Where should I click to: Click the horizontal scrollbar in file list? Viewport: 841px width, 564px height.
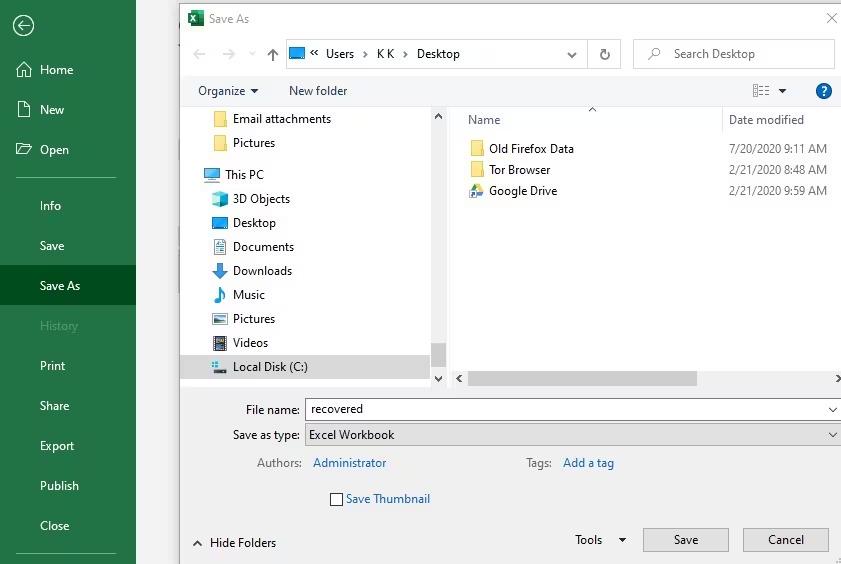[582, 379]
